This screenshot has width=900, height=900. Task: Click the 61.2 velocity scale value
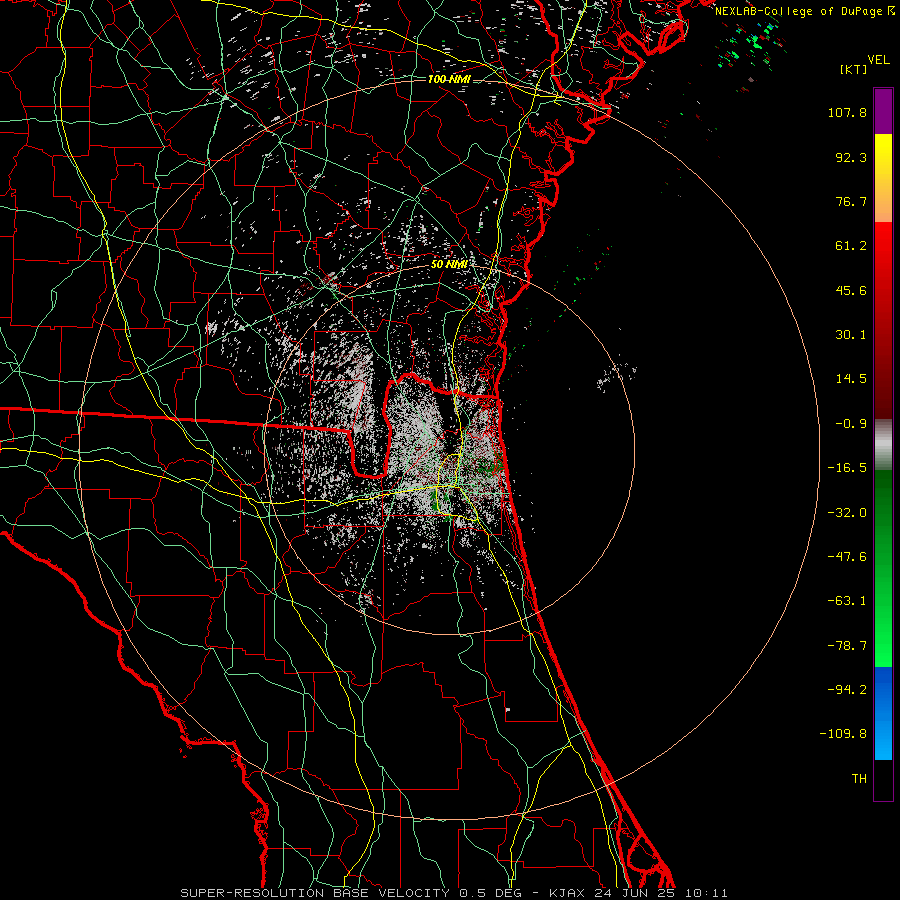point(851,246)
